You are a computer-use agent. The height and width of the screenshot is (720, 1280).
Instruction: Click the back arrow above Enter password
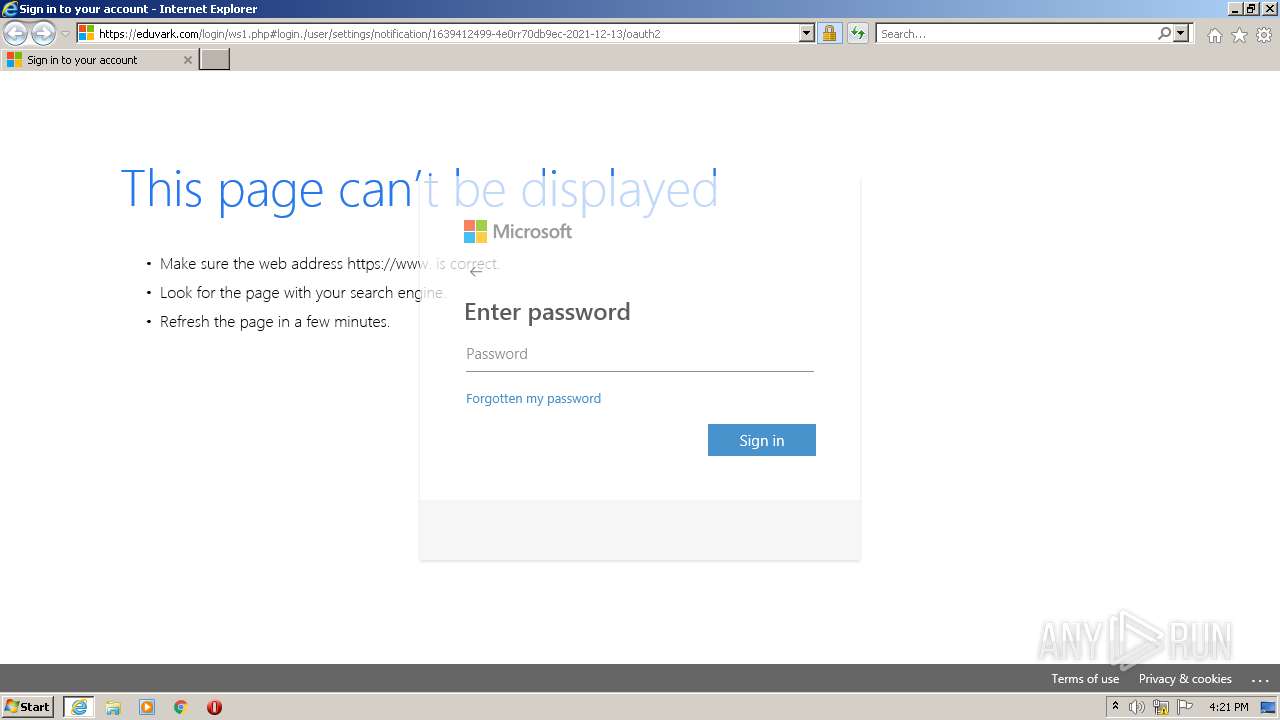coord(476,271)
